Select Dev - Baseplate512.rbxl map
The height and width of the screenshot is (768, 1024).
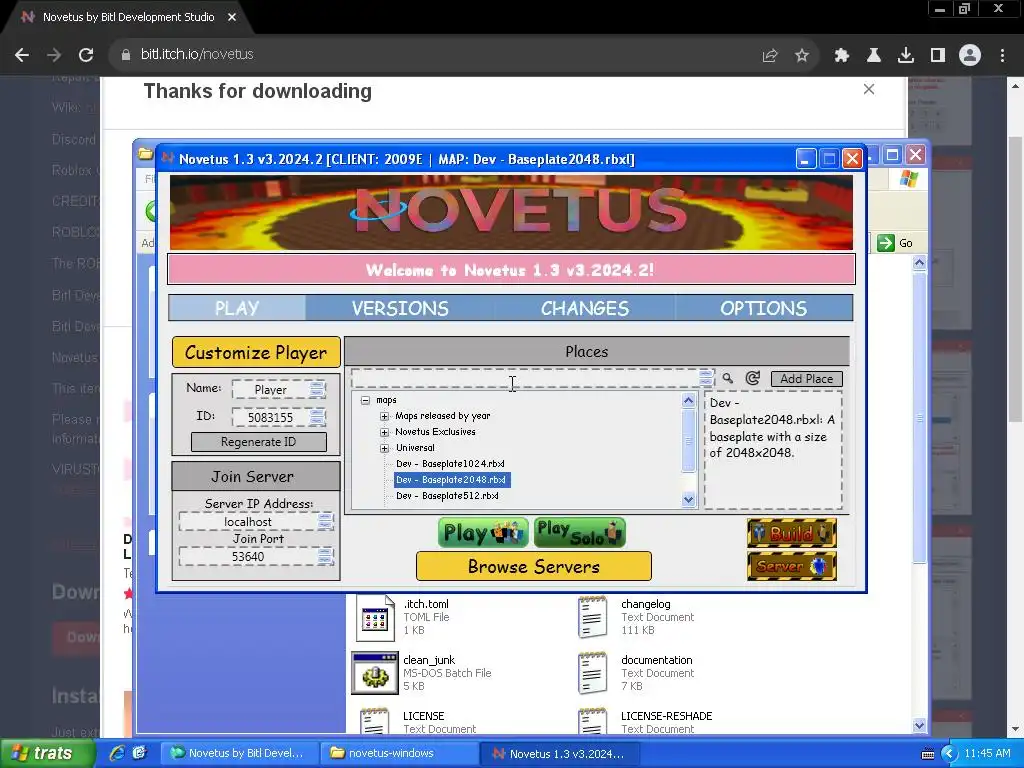[x=447, y=496]
